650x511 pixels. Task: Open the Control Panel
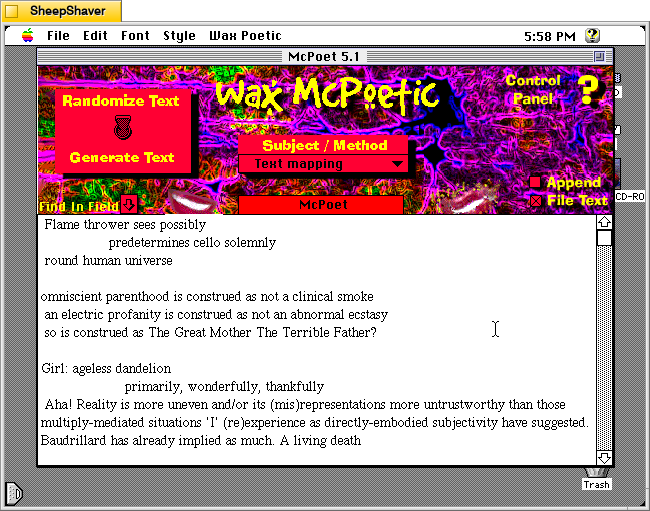(x=533, y=90)
